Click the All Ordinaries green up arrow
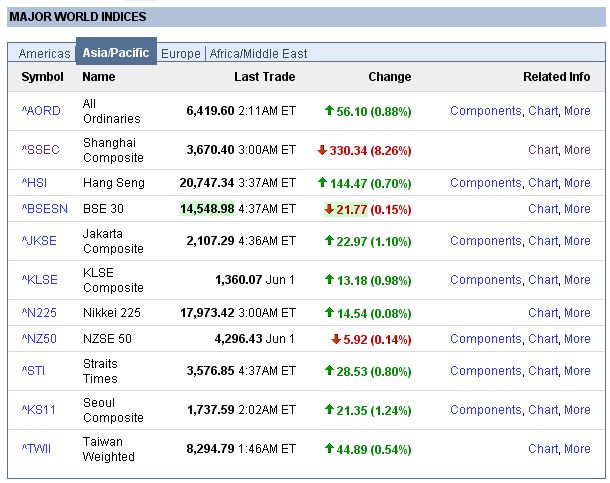The image size is (610, 483). pos(329,110)
